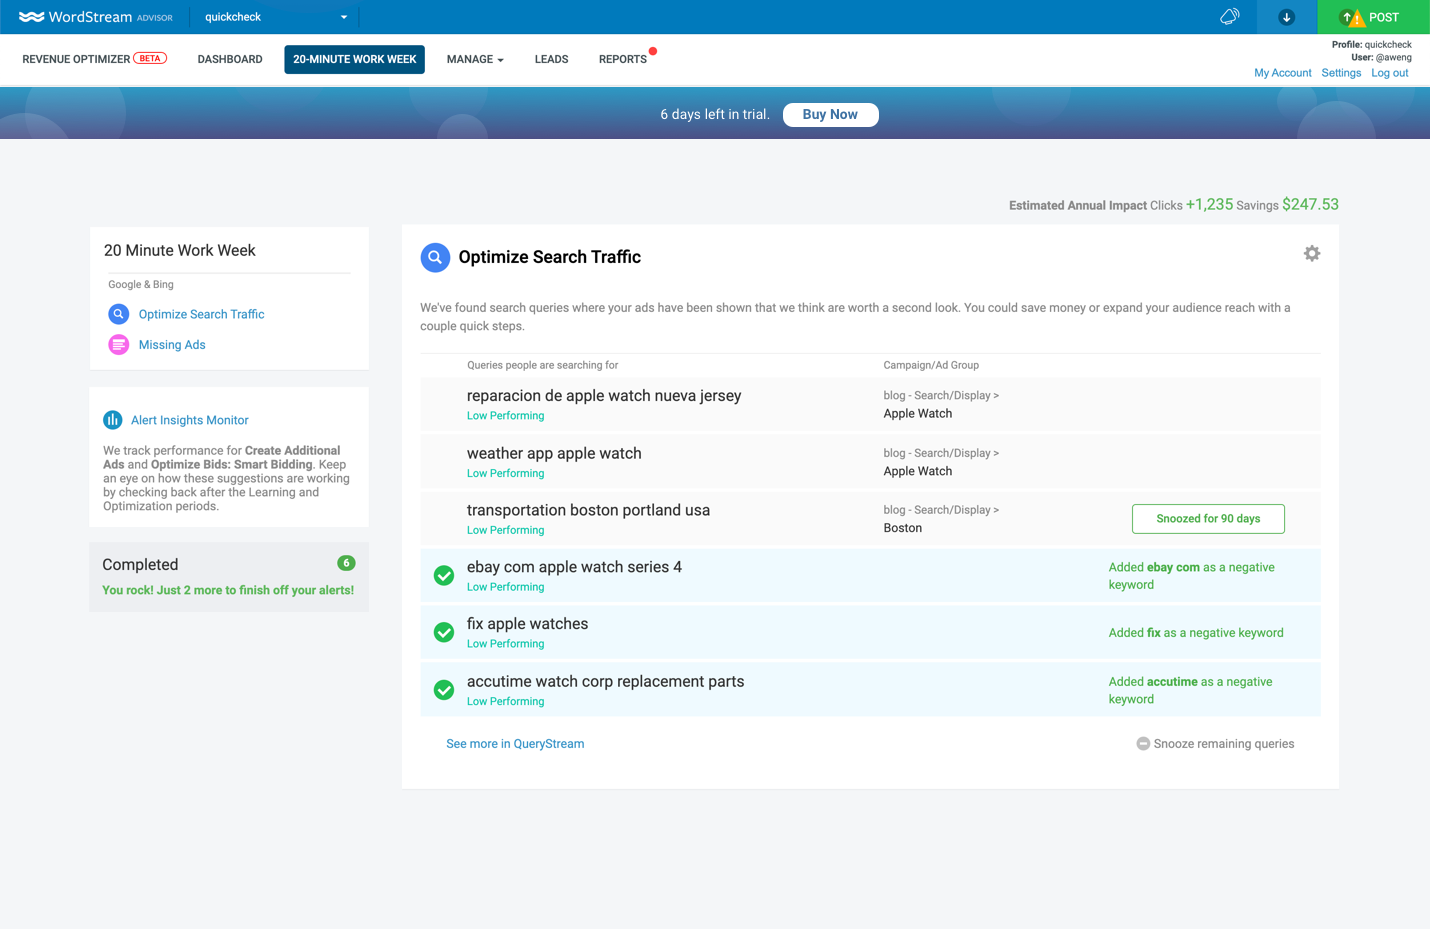The height and width of the screenshot is (929, 1430).
Task: Click the Post warning button
Action: click(x=1373, y=17)
